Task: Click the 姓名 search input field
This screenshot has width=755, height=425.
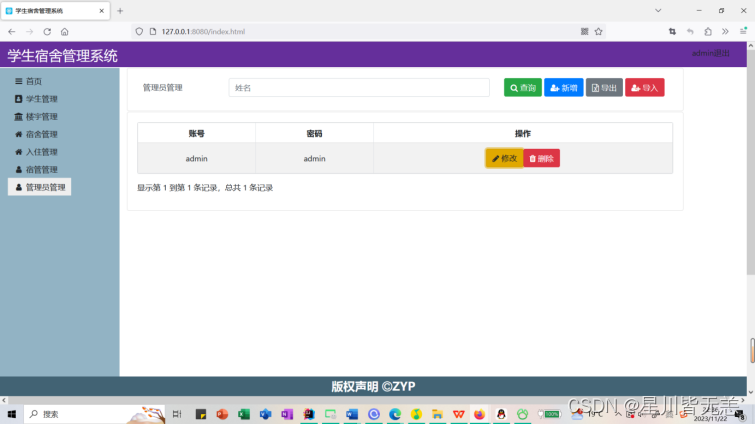Action: click(x=359, y=88)
